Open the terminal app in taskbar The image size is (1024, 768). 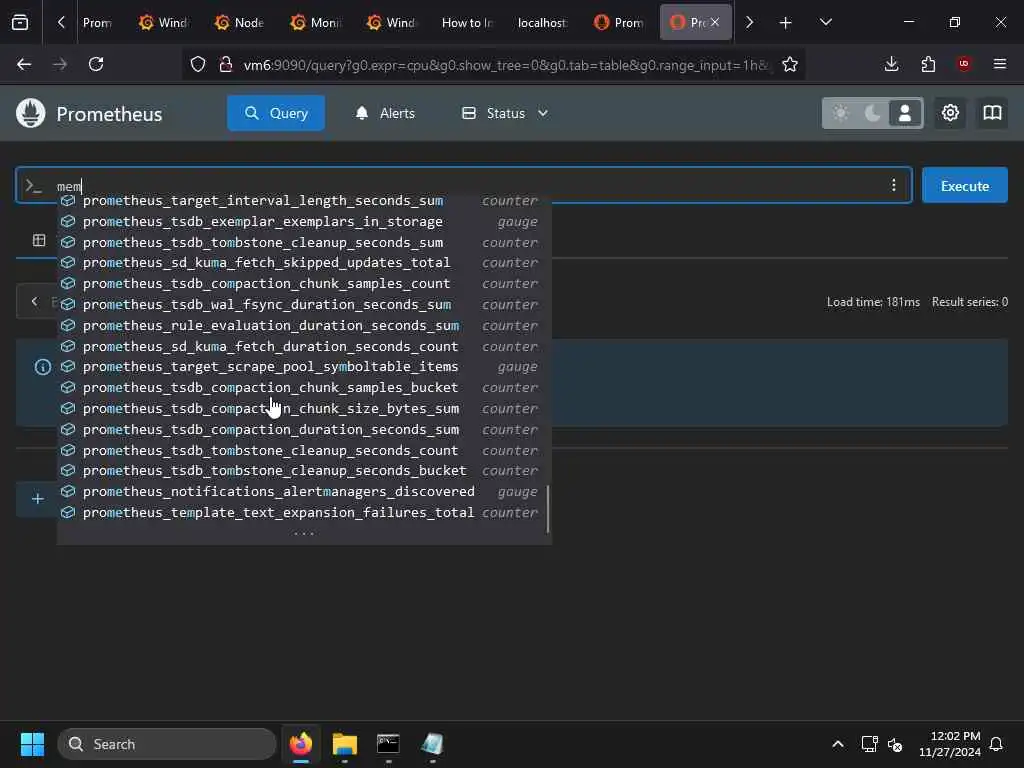388,744
